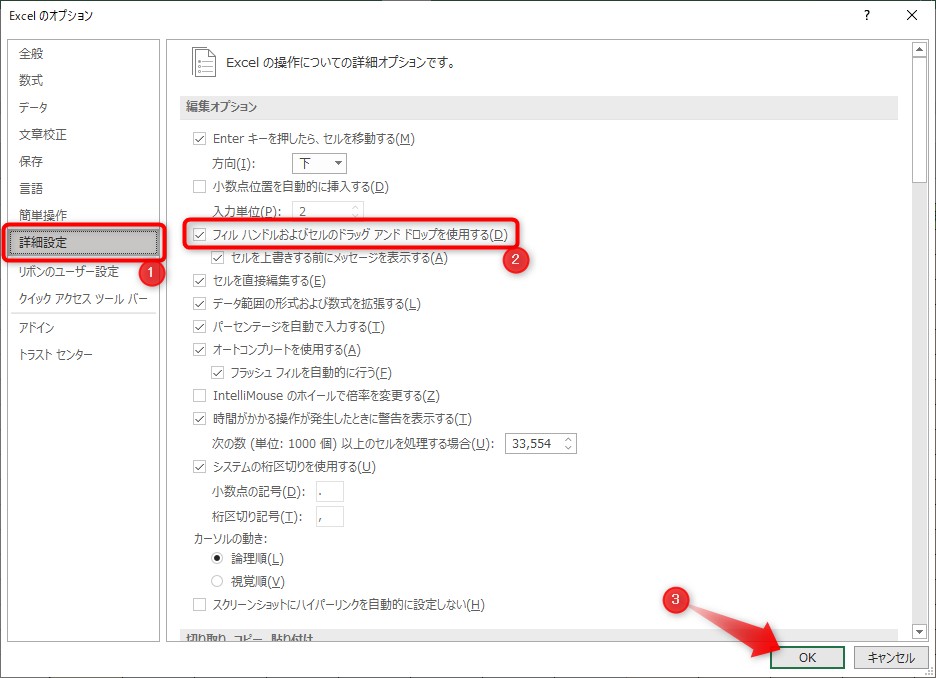Toggle Enter キーを押したら、セルを移動する checkbox
Viewport: 936px width, 678px height.
pos(199,139)
